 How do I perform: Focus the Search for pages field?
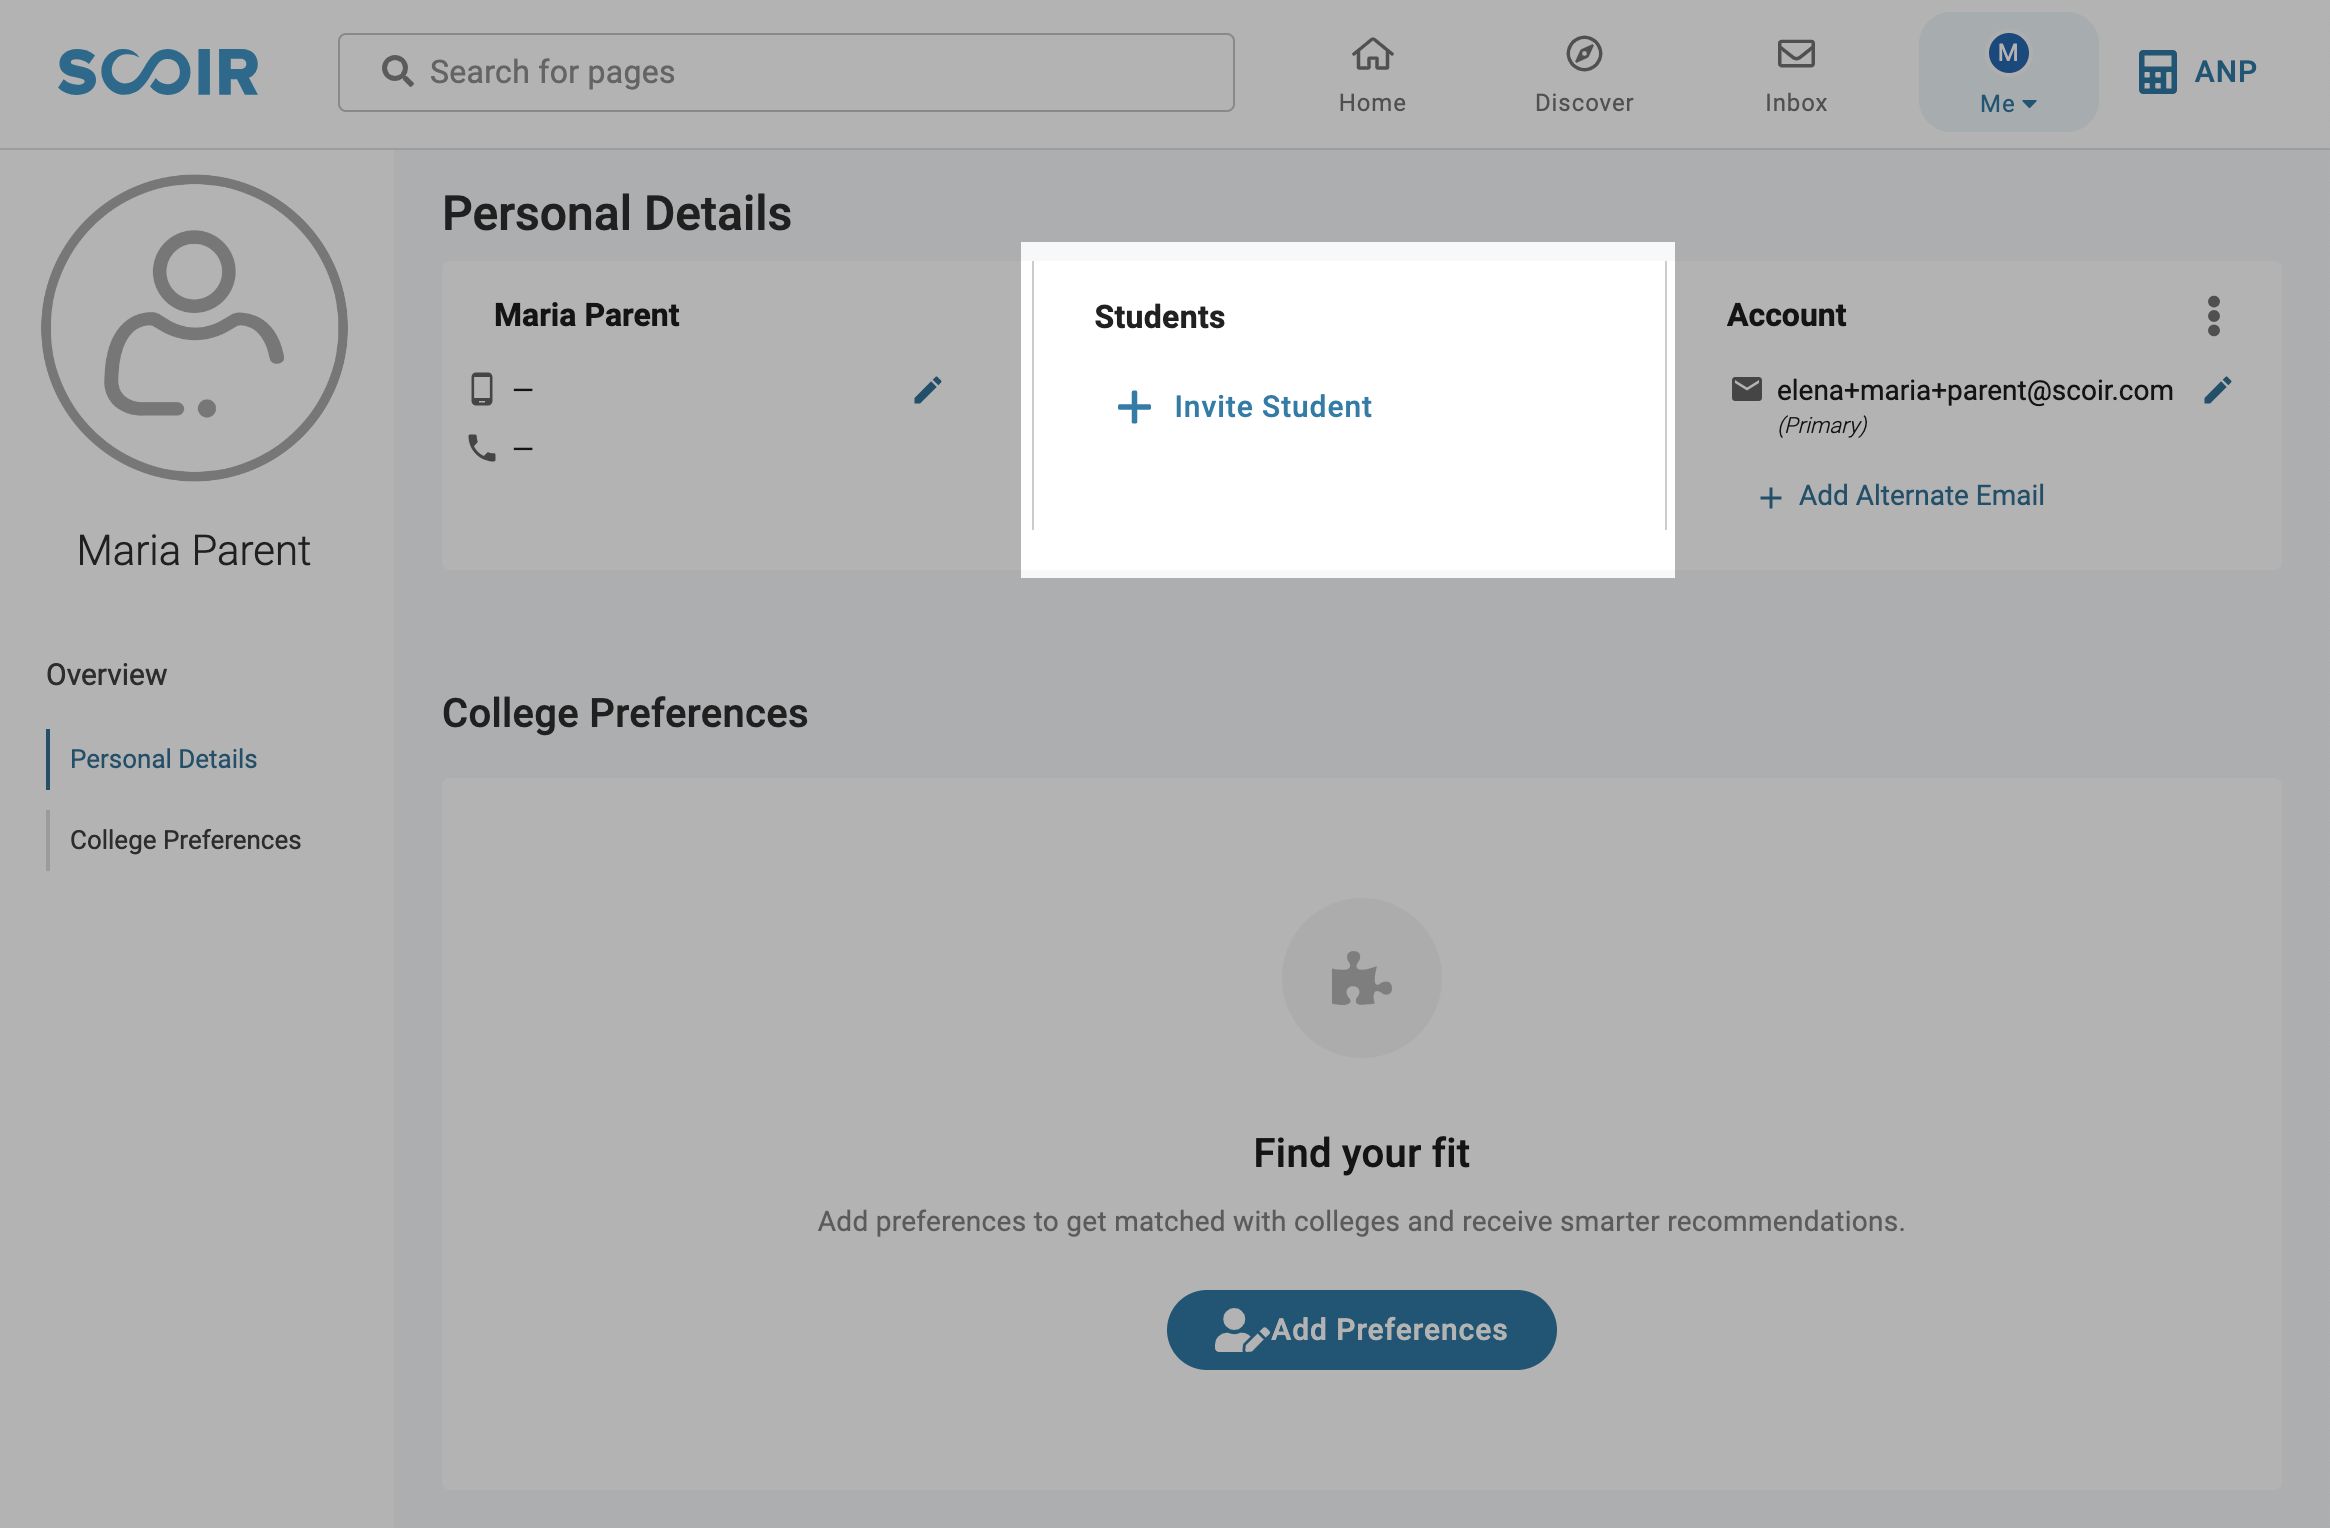[786, 72]
